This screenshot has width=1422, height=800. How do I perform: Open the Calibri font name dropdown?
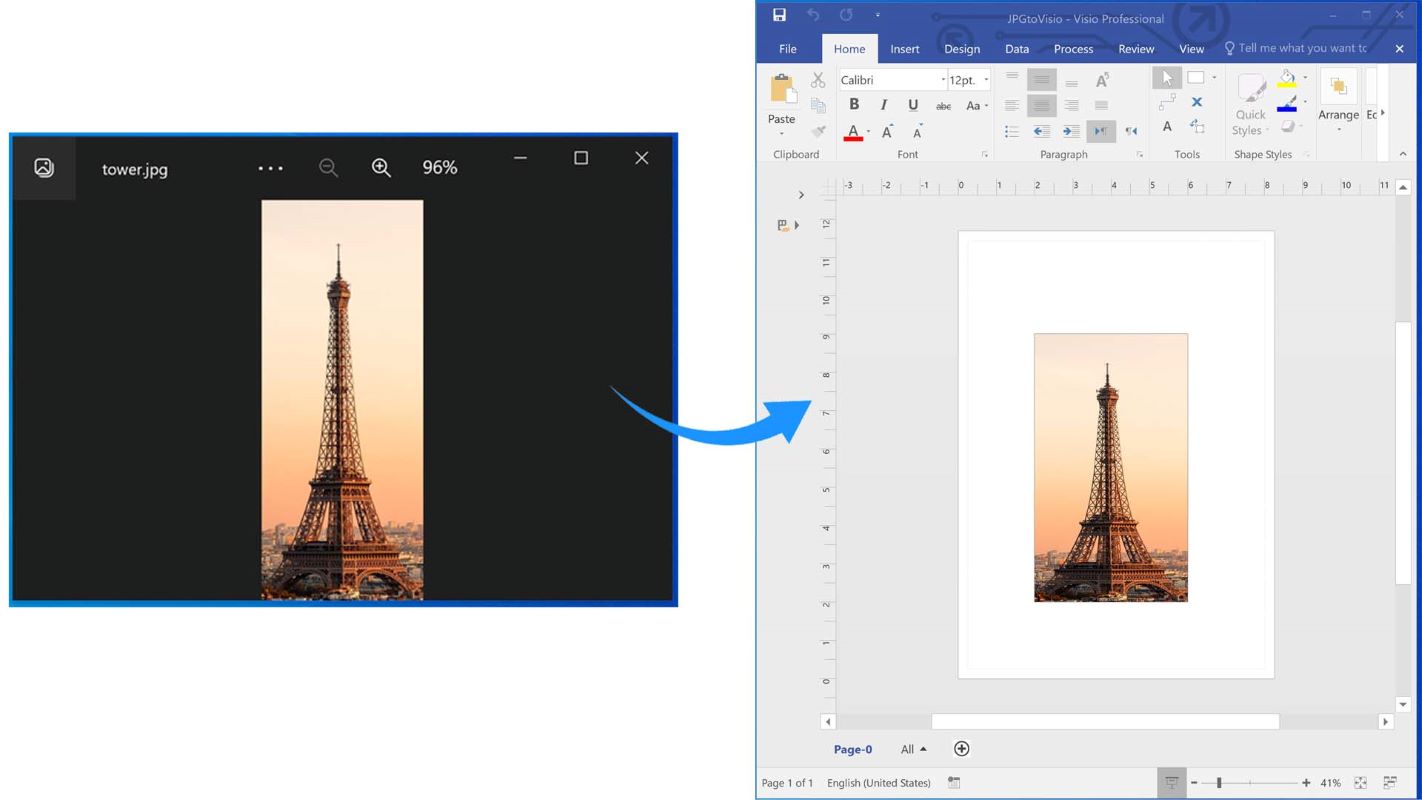pyautogui.click(x=942, y=80)
